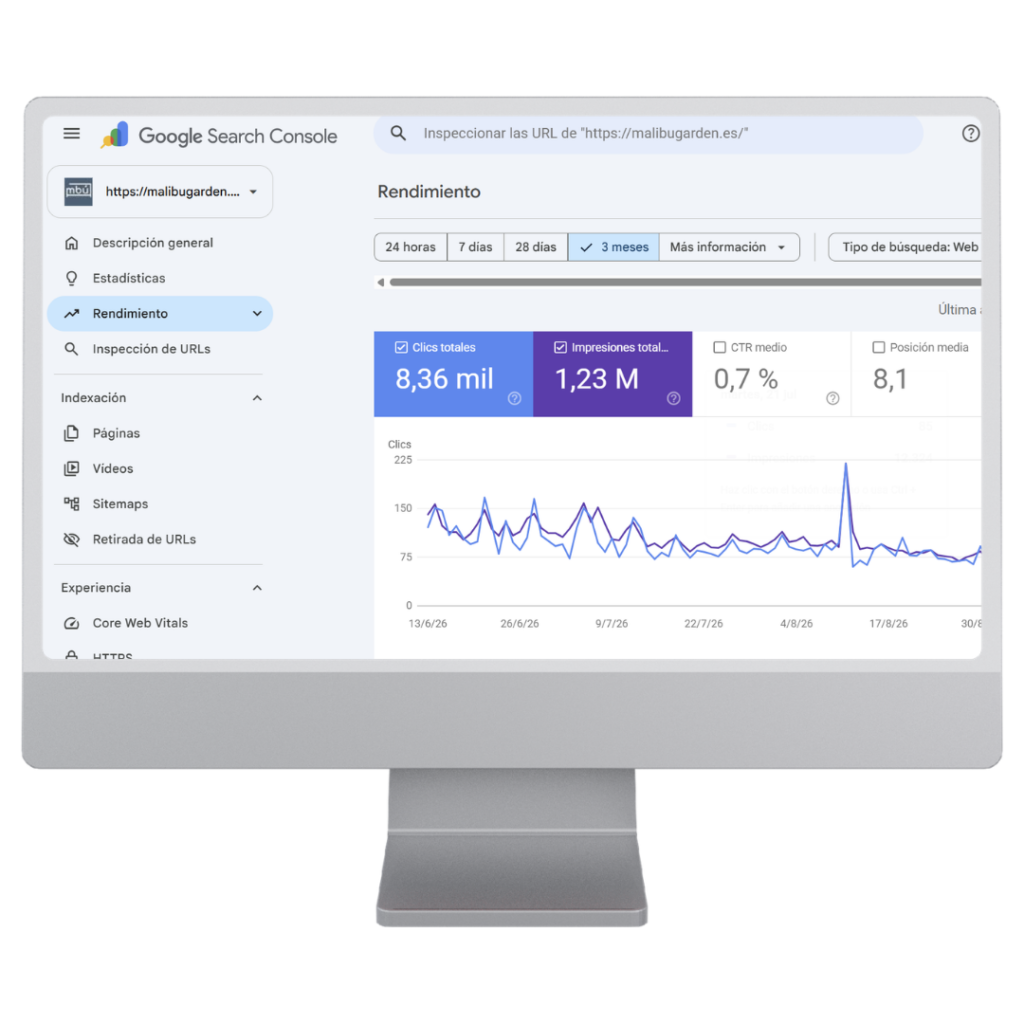This screenshot has height=1024, width=1024.
Task: Click the speedometer icon for Core Web Vitals
Action: [71, 623]
